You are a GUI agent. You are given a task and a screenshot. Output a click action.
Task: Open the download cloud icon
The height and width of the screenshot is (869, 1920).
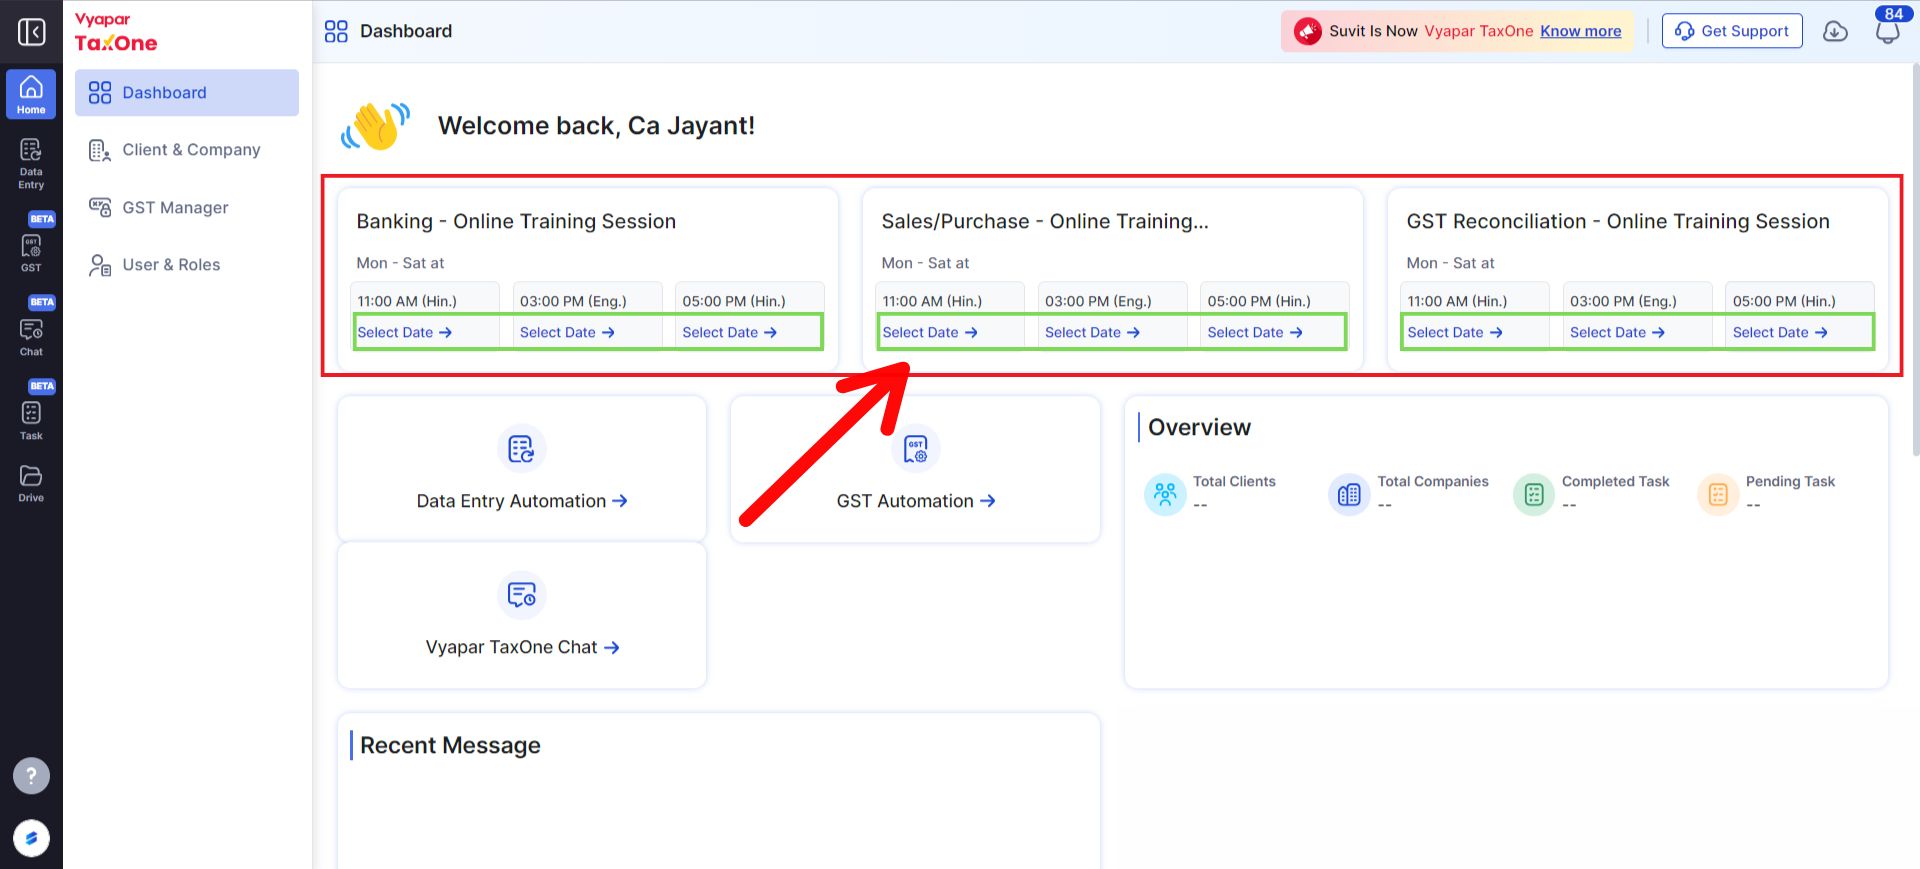[x=1835, y=31]
